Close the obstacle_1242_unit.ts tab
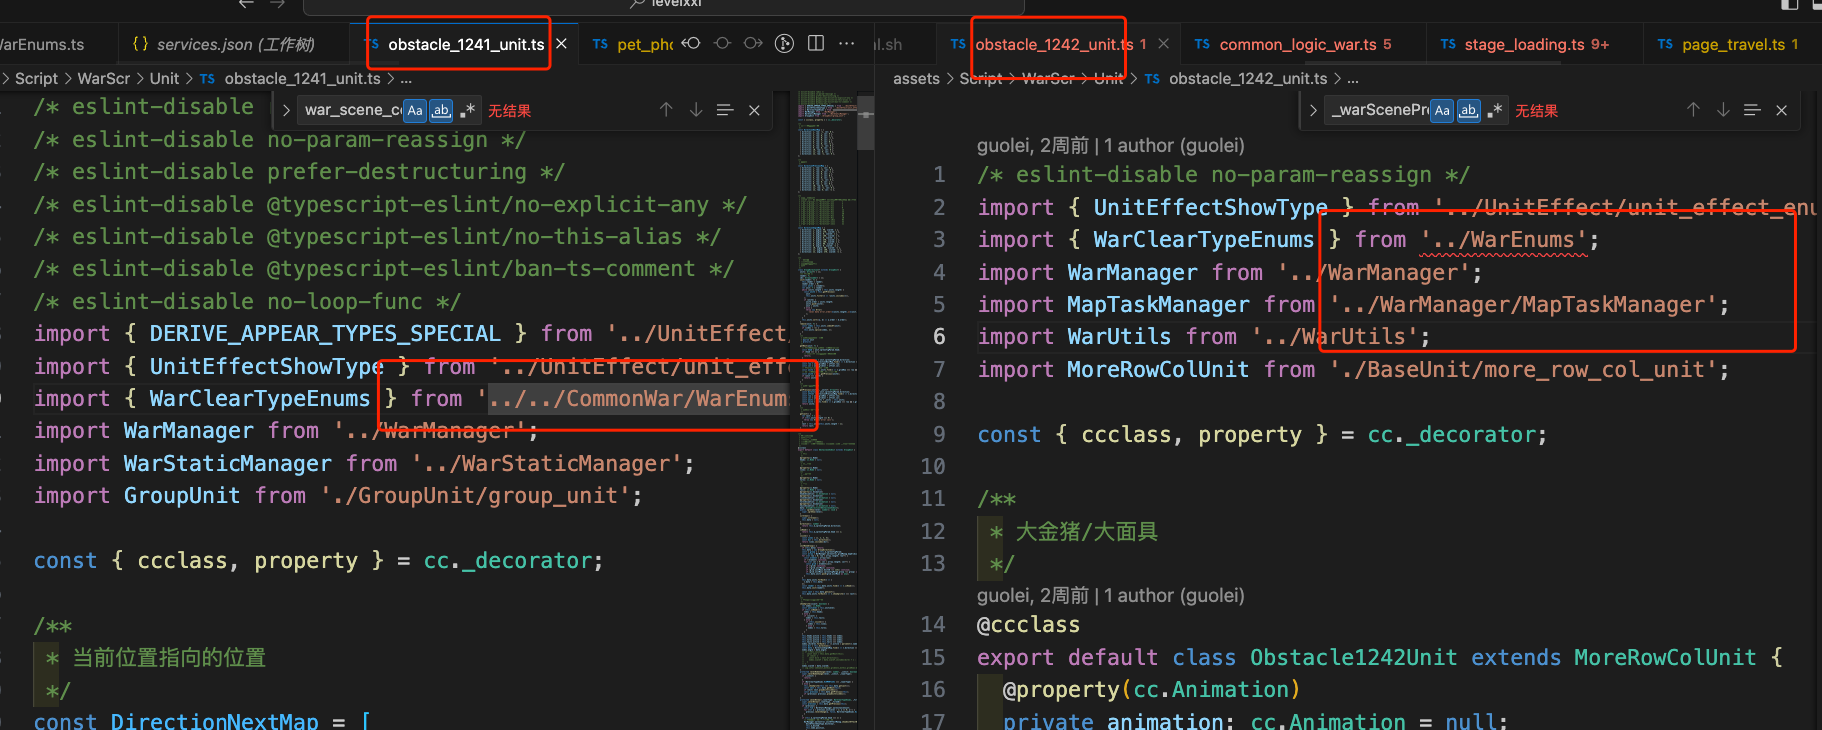 1164,44
